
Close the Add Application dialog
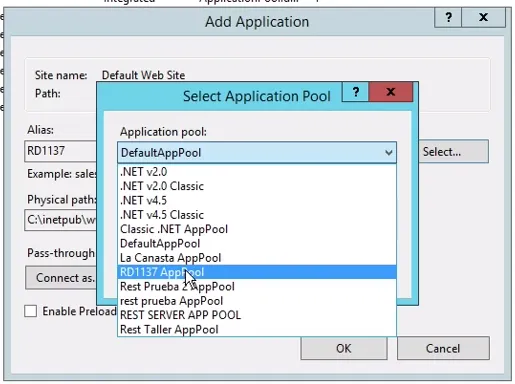pos(483,17)
